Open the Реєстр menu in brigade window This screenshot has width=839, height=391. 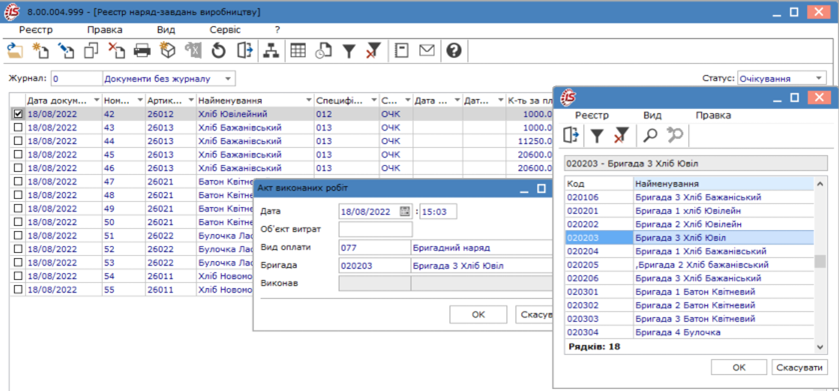click(592, 115)
